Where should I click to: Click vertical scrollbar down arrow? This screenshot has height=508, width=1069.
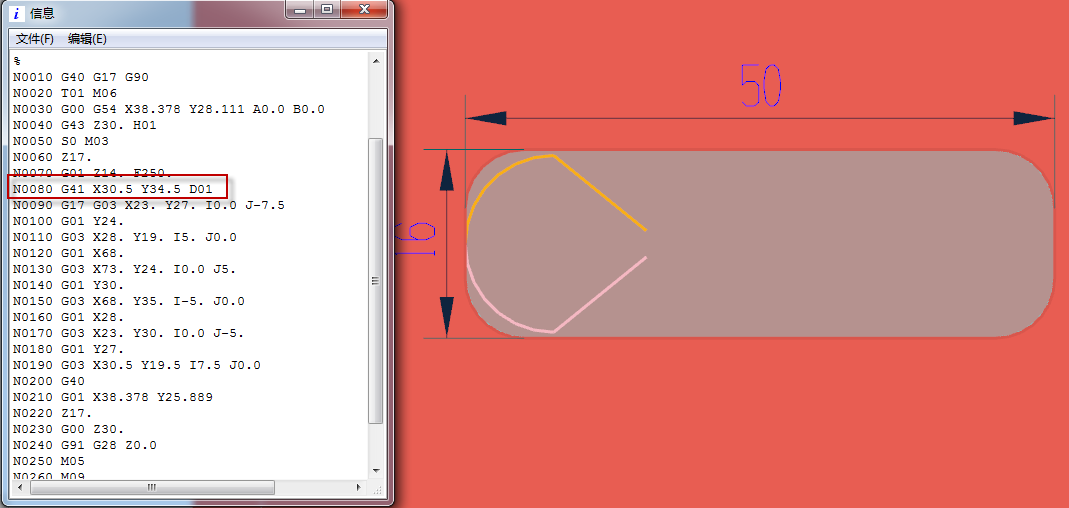pos(376,471)
